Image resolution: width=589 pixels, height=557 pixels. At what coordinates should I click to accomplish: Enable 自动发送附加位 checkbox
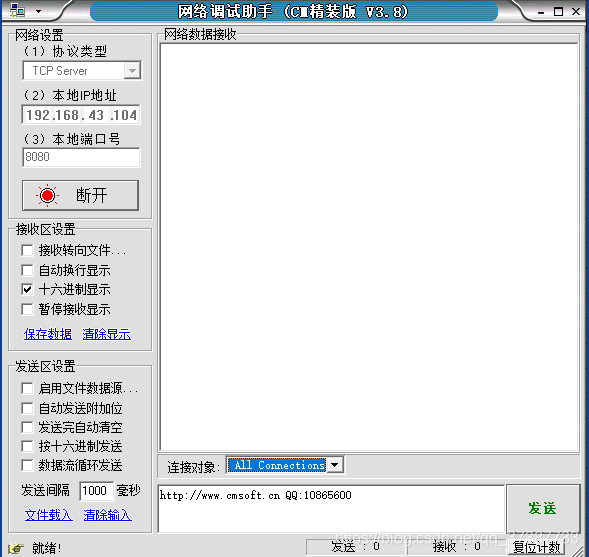[x=27, y=408]
